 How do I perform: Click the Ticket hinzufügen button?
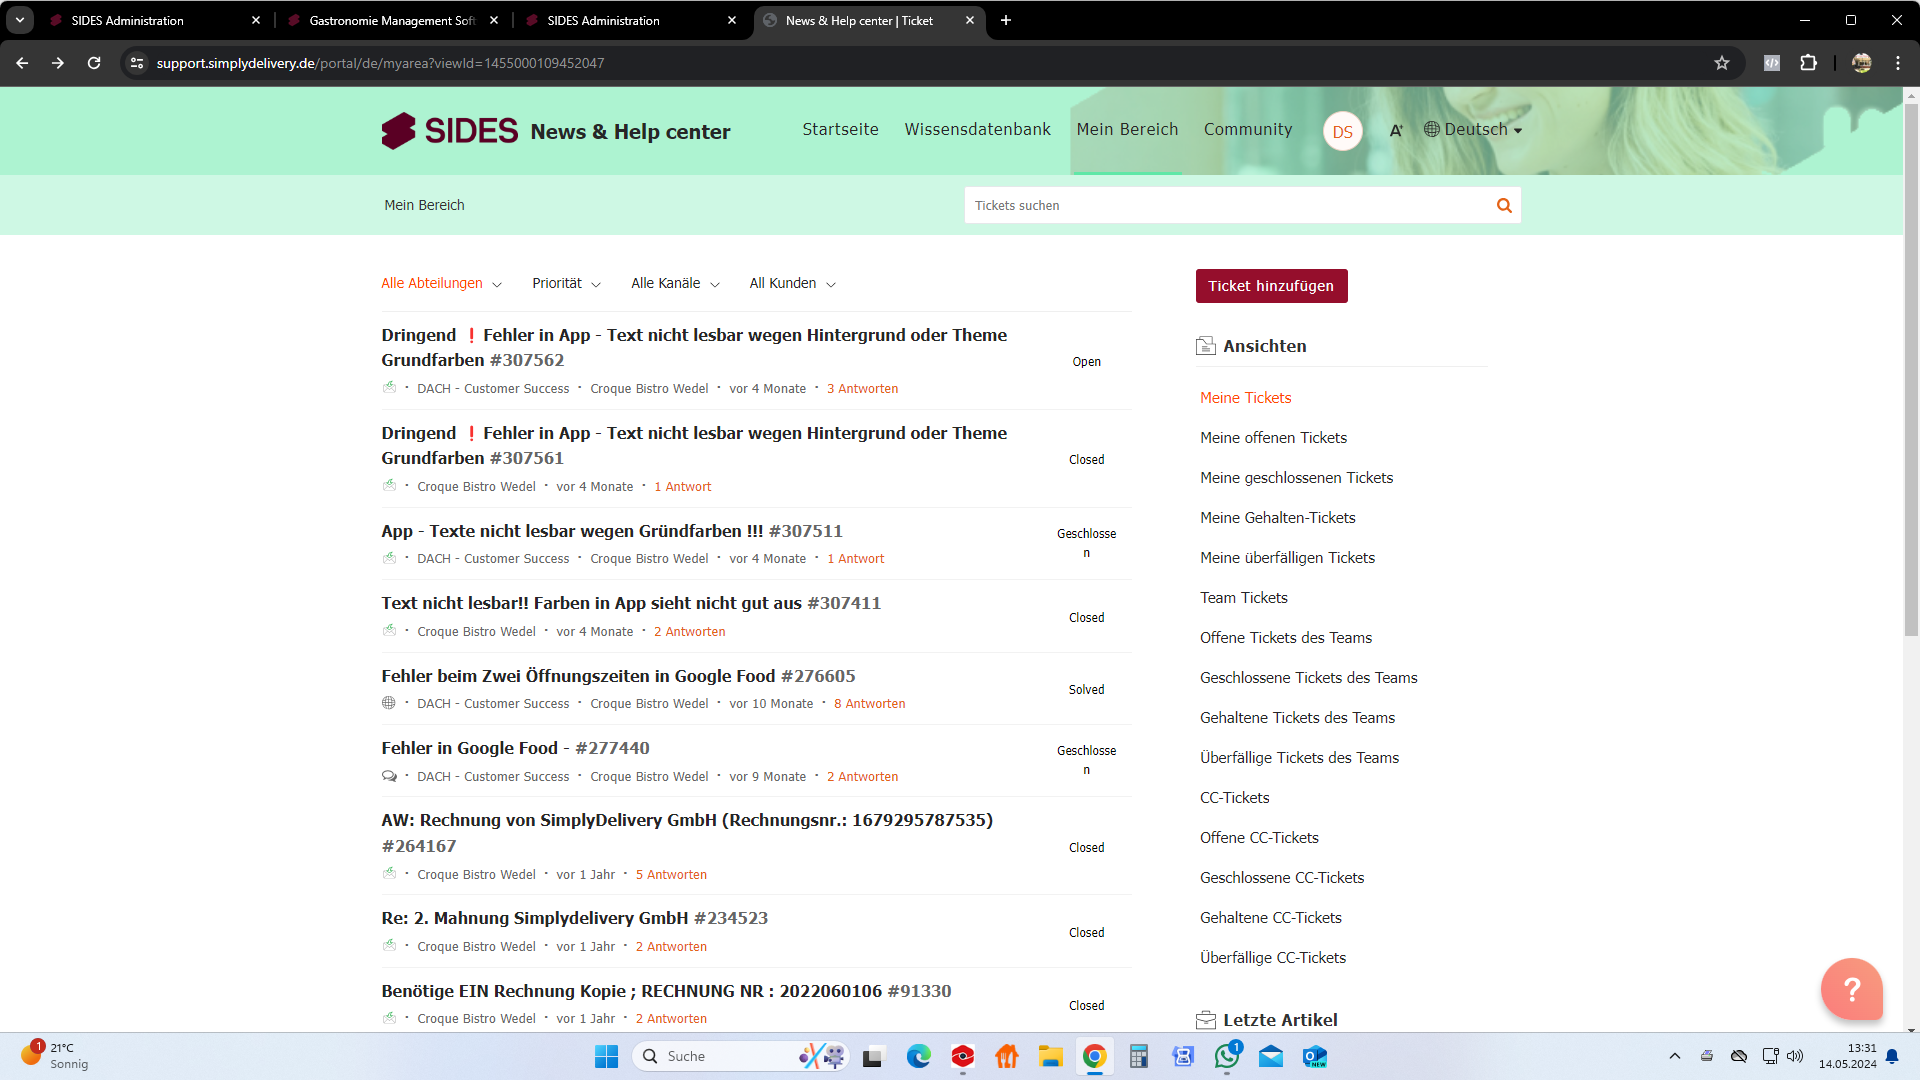pos(1271,286)
